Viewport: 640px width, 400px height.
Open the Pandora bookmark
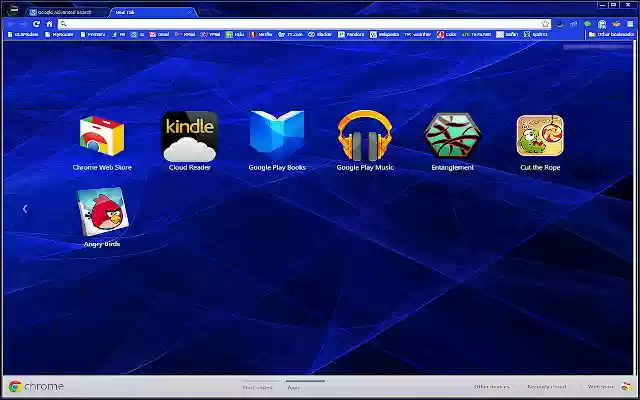pyautogui.click(x=351, y=35)
